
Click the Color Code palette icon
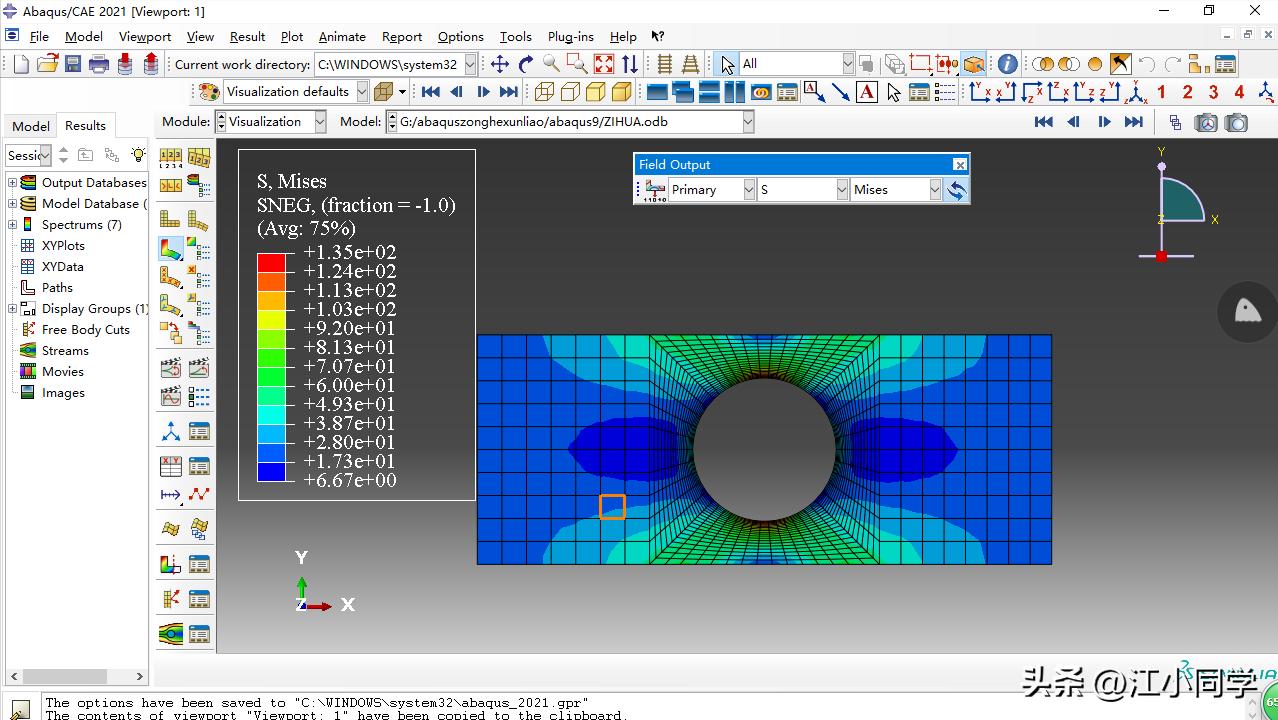point(209,92)
